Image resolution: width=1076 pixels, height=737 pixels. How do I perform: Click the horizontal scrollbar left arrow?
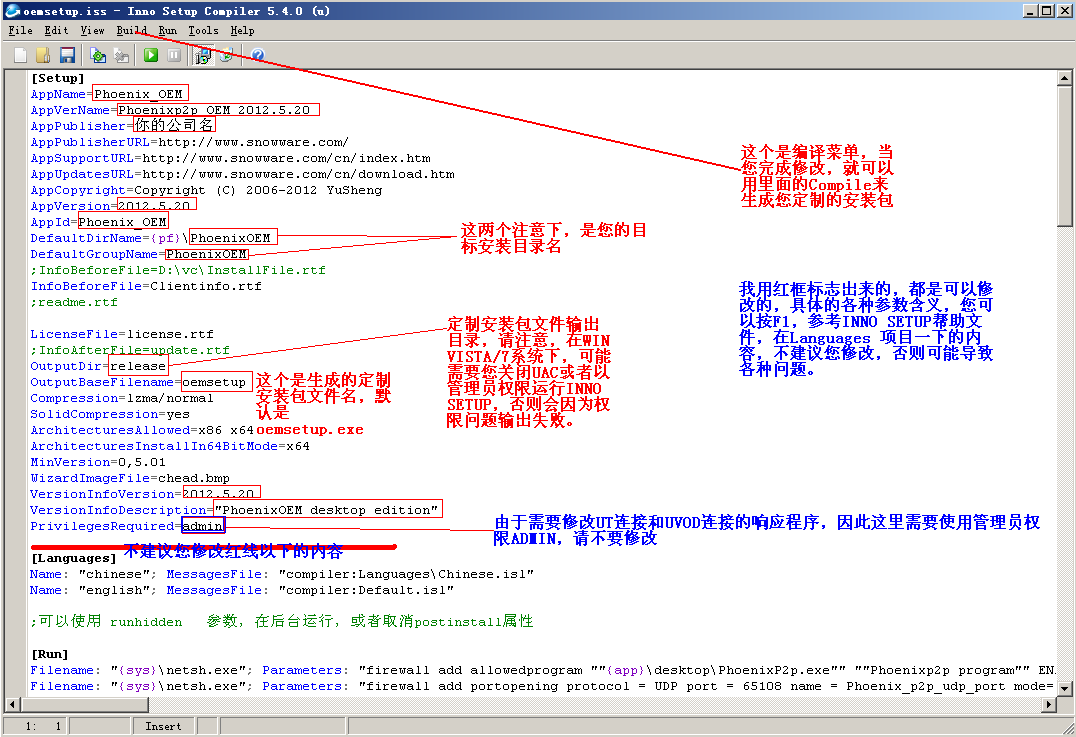pos(12,704)
